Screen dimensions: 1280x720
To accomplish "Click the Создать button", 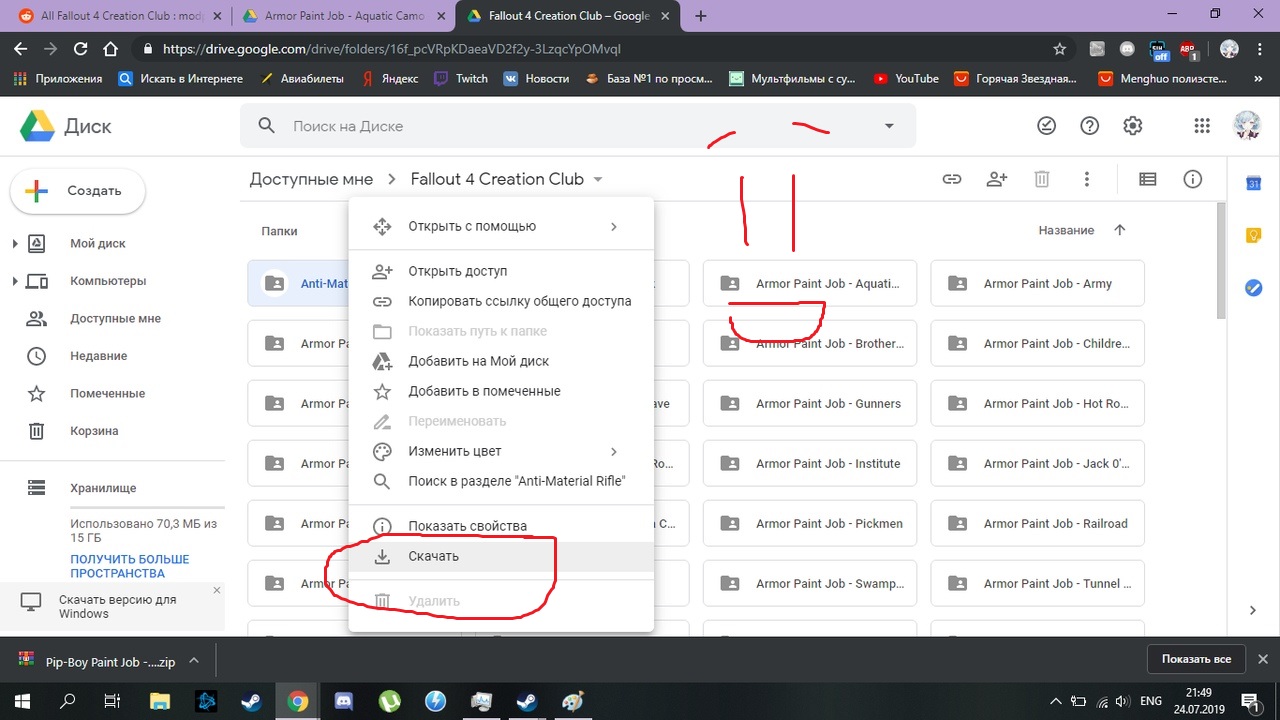I will [78, 191].
